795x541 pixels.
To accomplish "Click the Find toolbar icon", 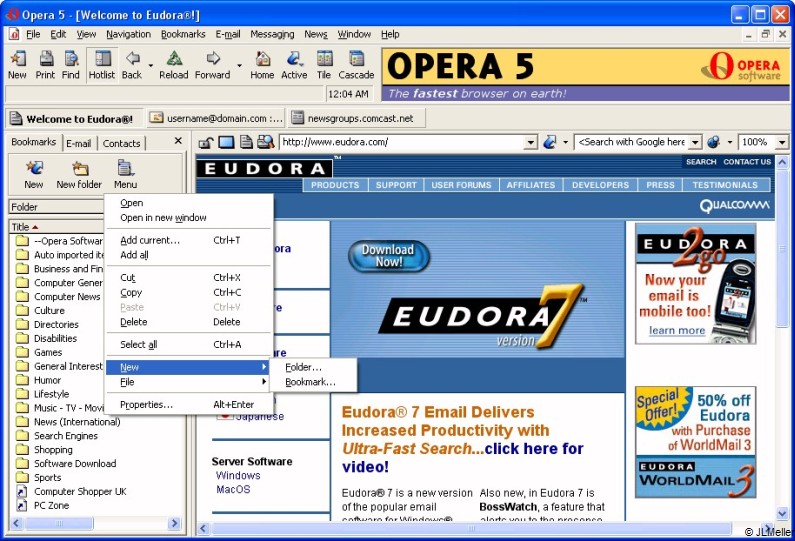I will [71, 59].
